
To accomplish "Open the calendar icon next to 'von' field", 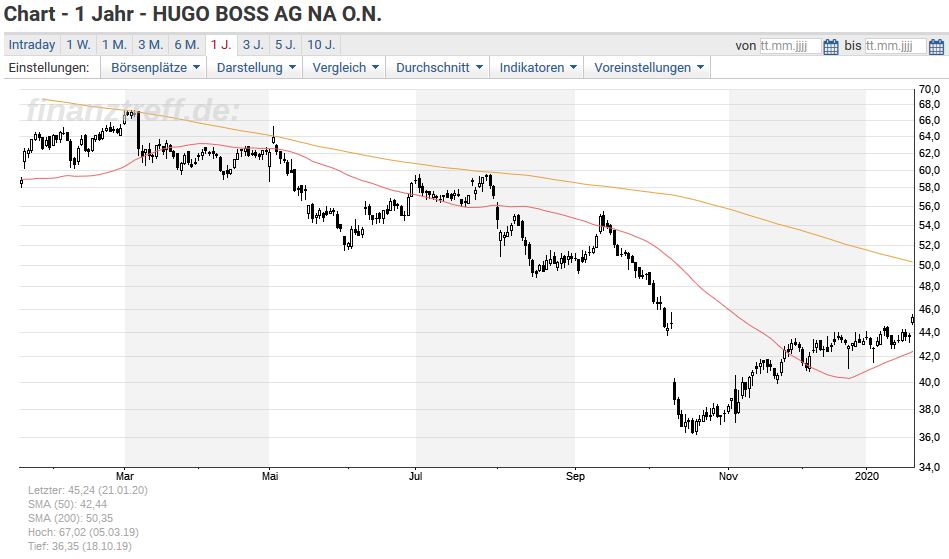I will pos(831,46).
